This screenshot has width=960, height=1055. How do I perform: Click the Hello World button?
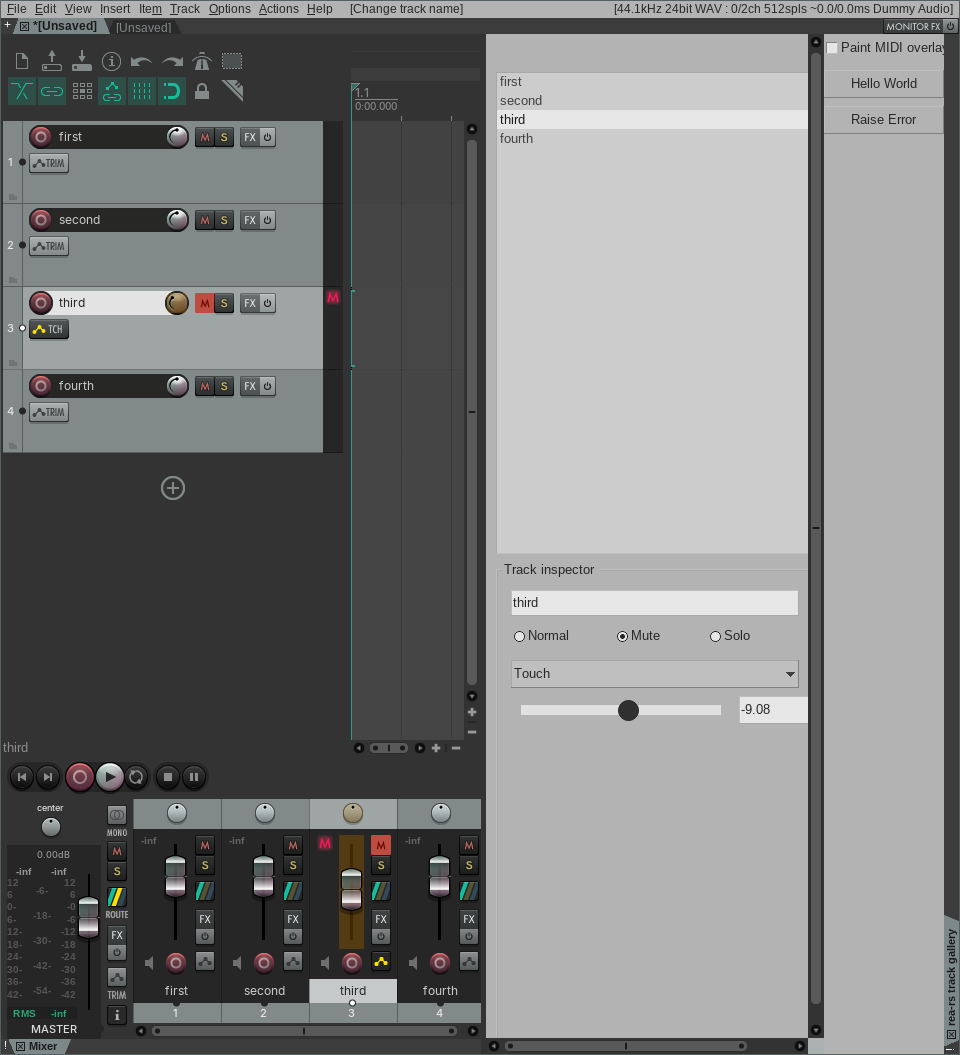(883, 83)
